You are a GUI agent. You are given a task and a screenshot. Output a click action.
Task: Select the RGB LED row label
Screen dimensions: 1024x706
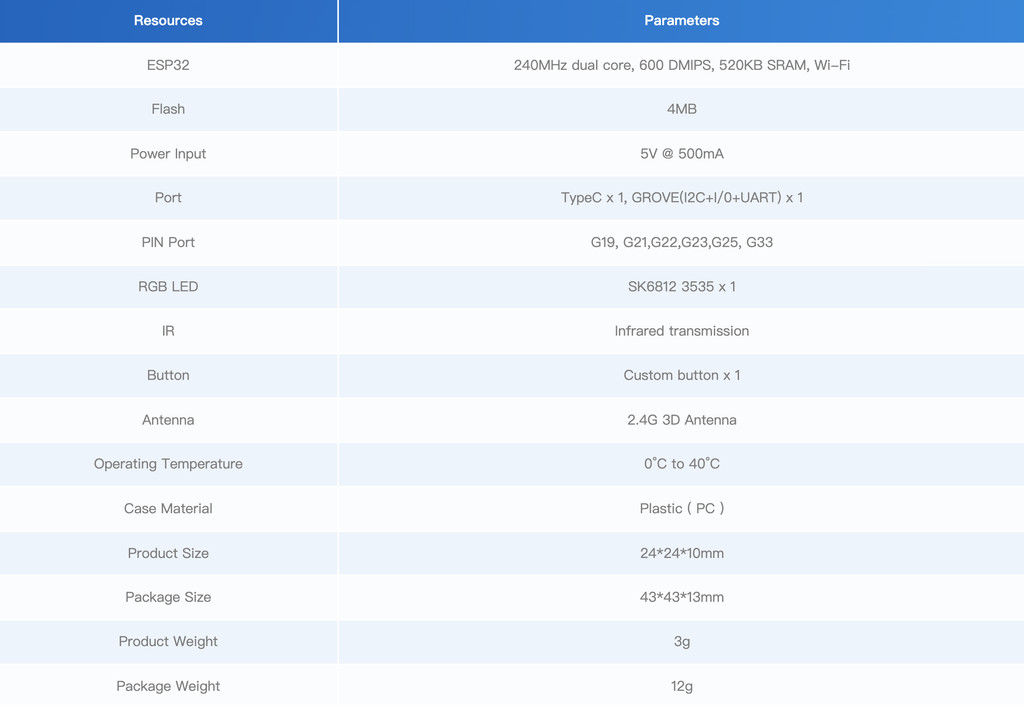168,287
